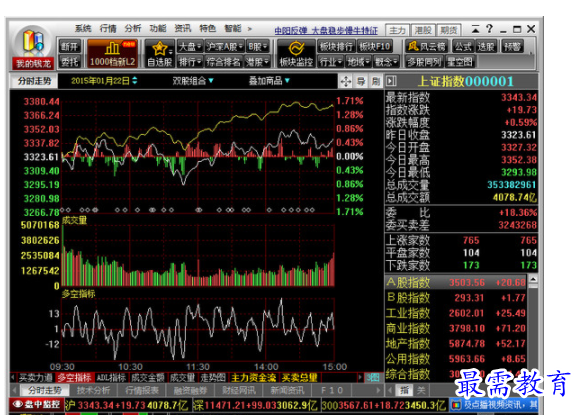Toggle the 主力 mode button

click(397, 30)
